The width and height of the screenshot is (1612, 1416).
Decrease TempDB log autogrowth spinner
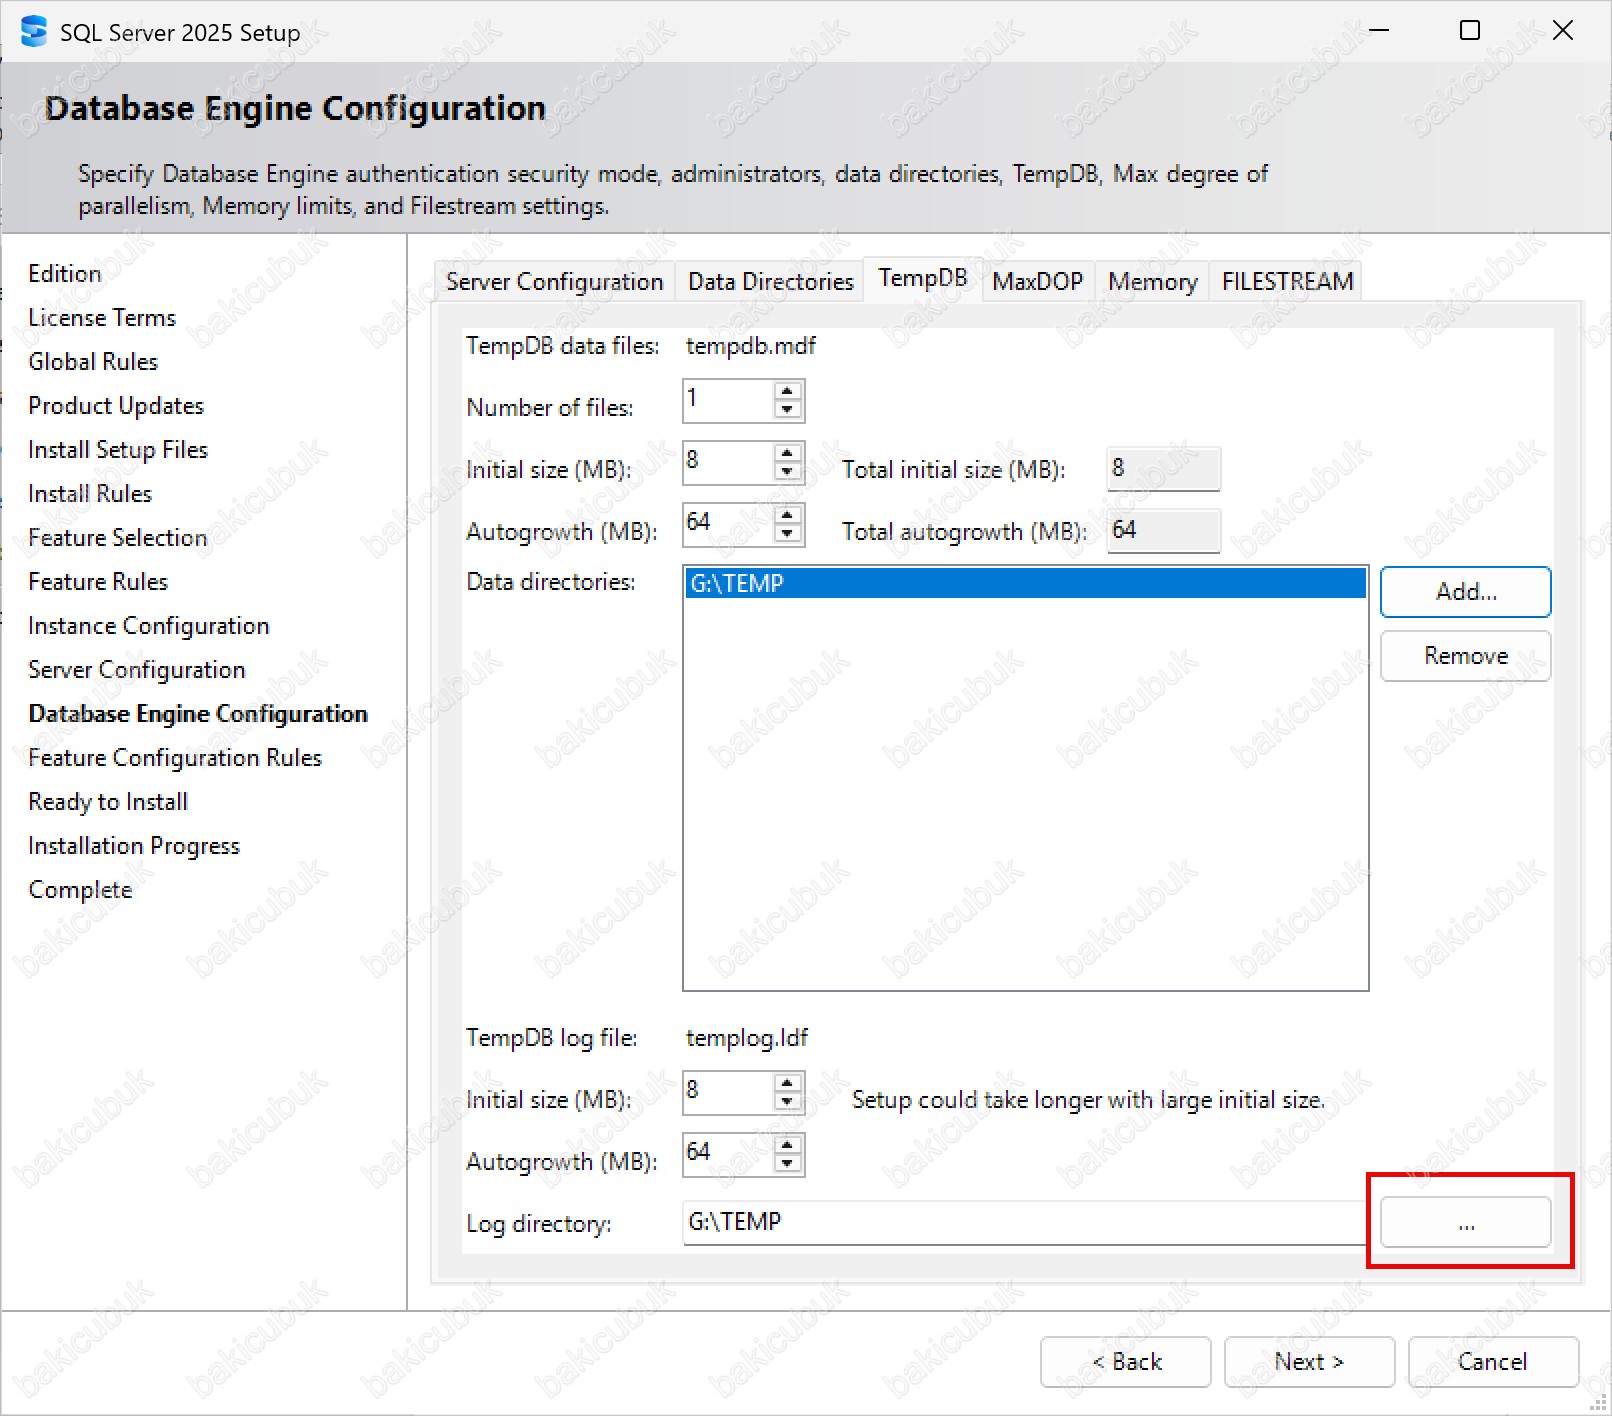tap(787, 1164)
